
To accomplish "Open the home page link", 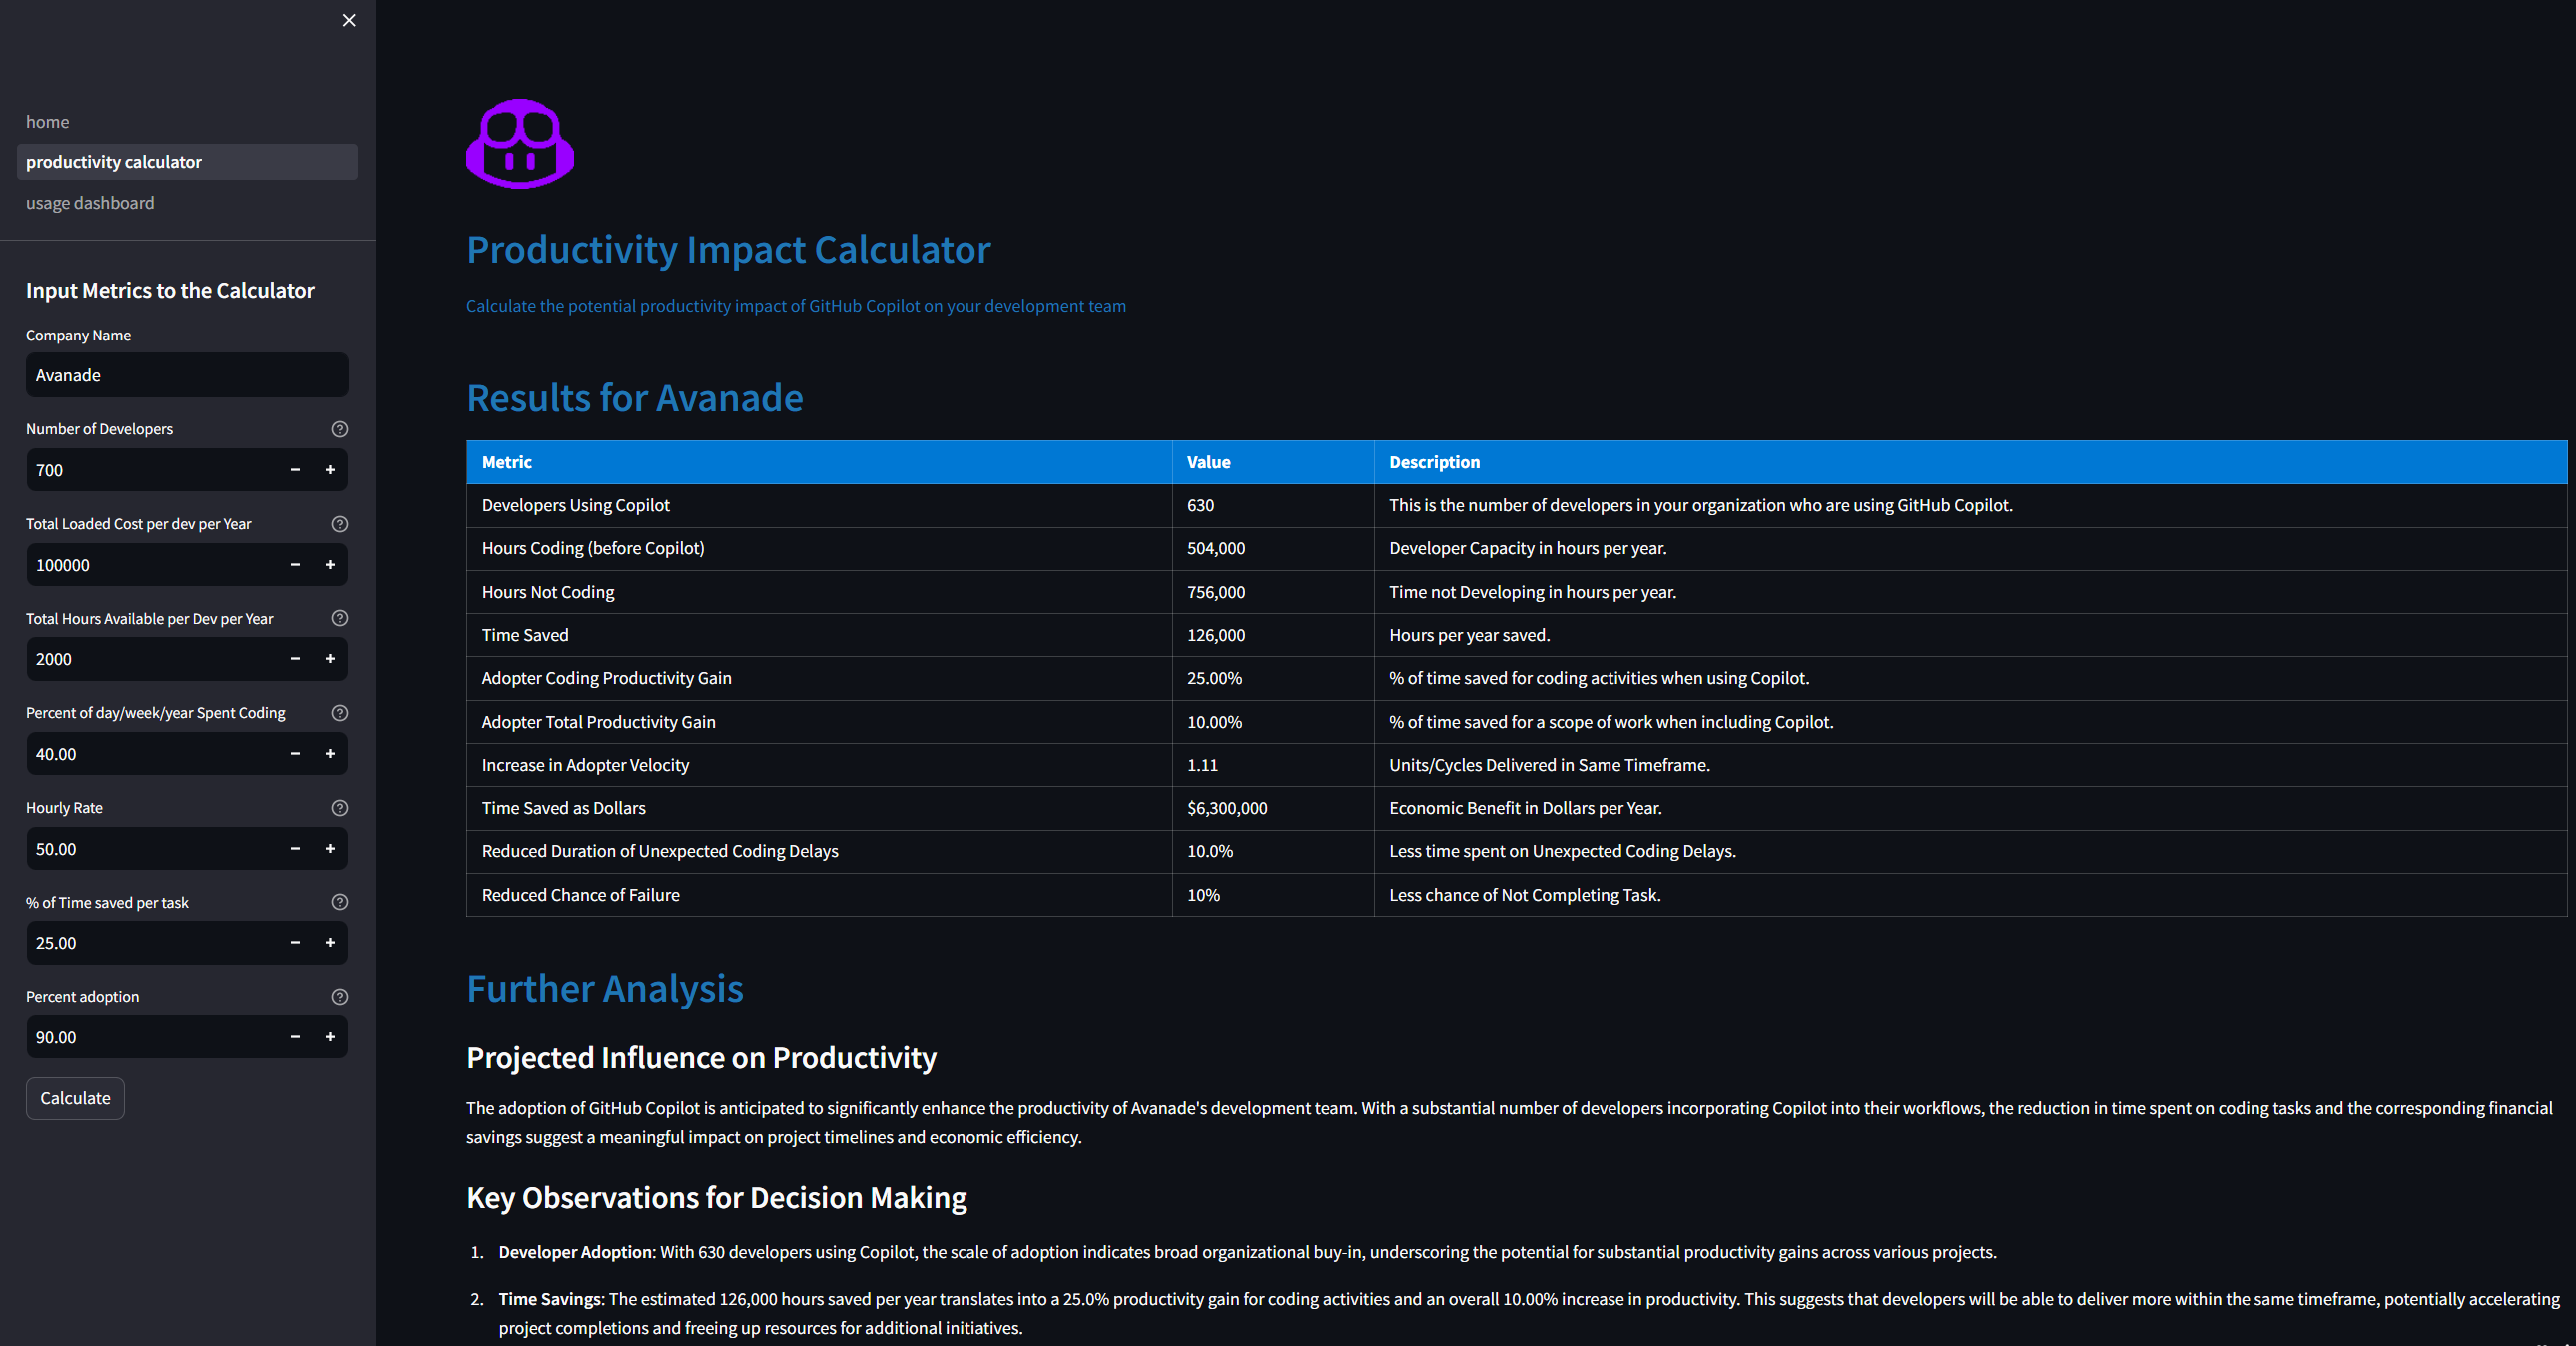I will pyautogui.click(x=47, y=121).
